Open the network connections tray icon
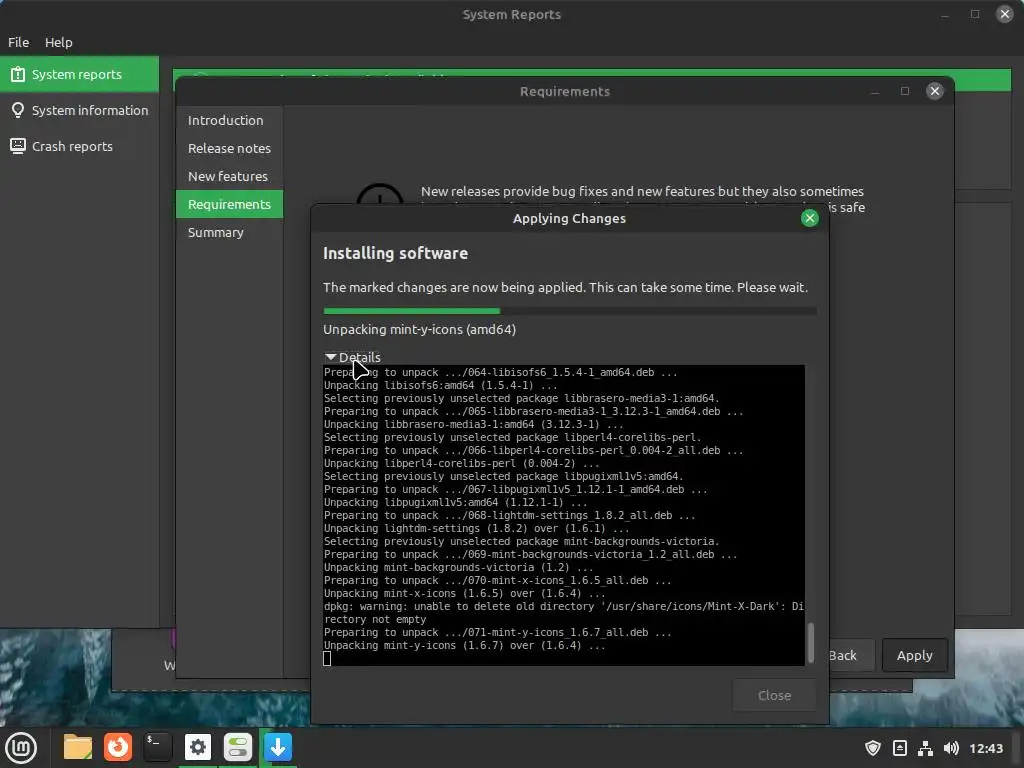1024x768 pixels. (x=925, y=748)
